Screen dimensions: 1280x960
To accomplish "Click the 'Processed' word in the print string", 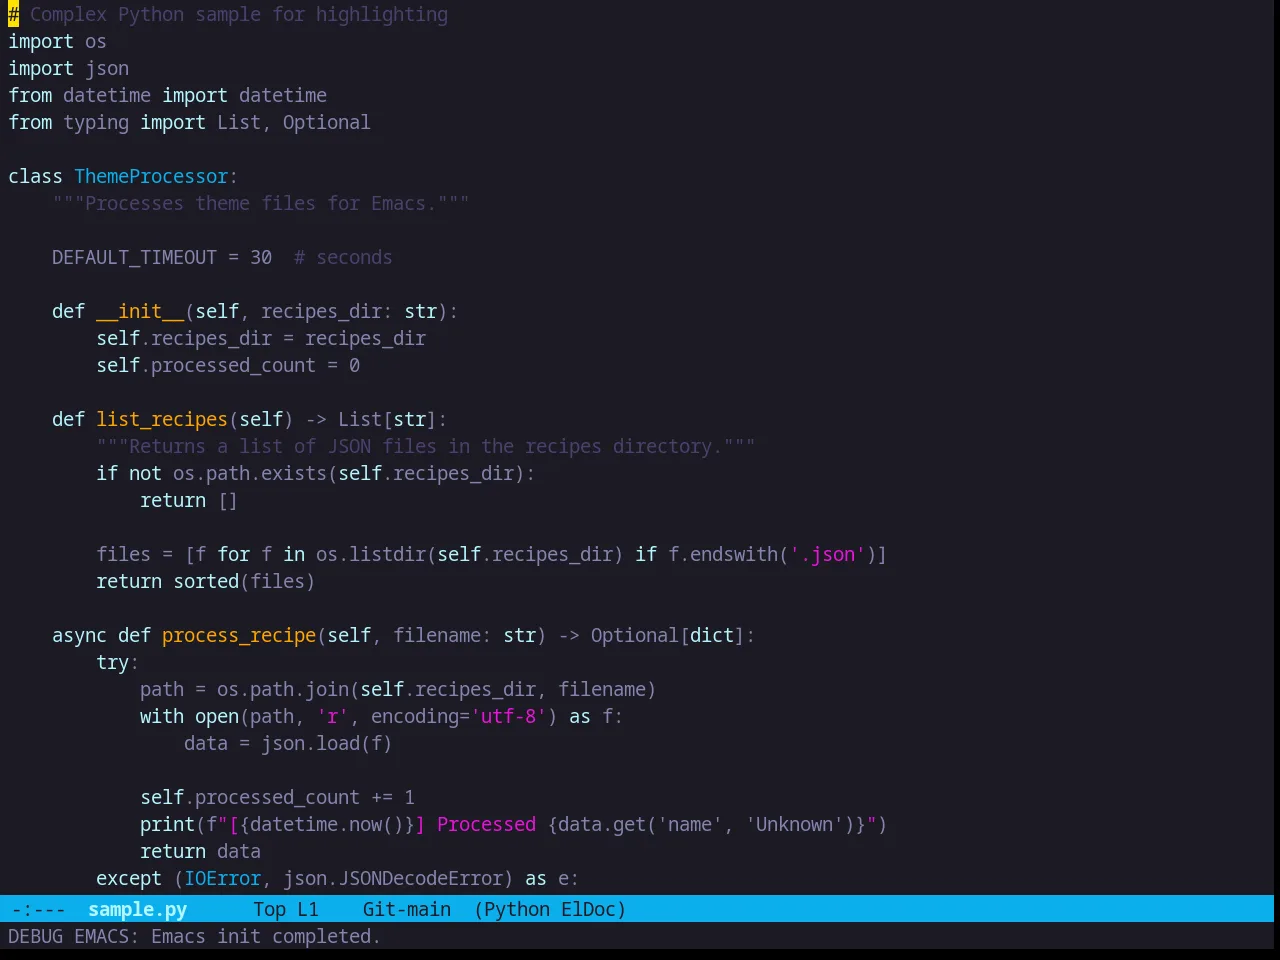I will [x=486, y=824].
